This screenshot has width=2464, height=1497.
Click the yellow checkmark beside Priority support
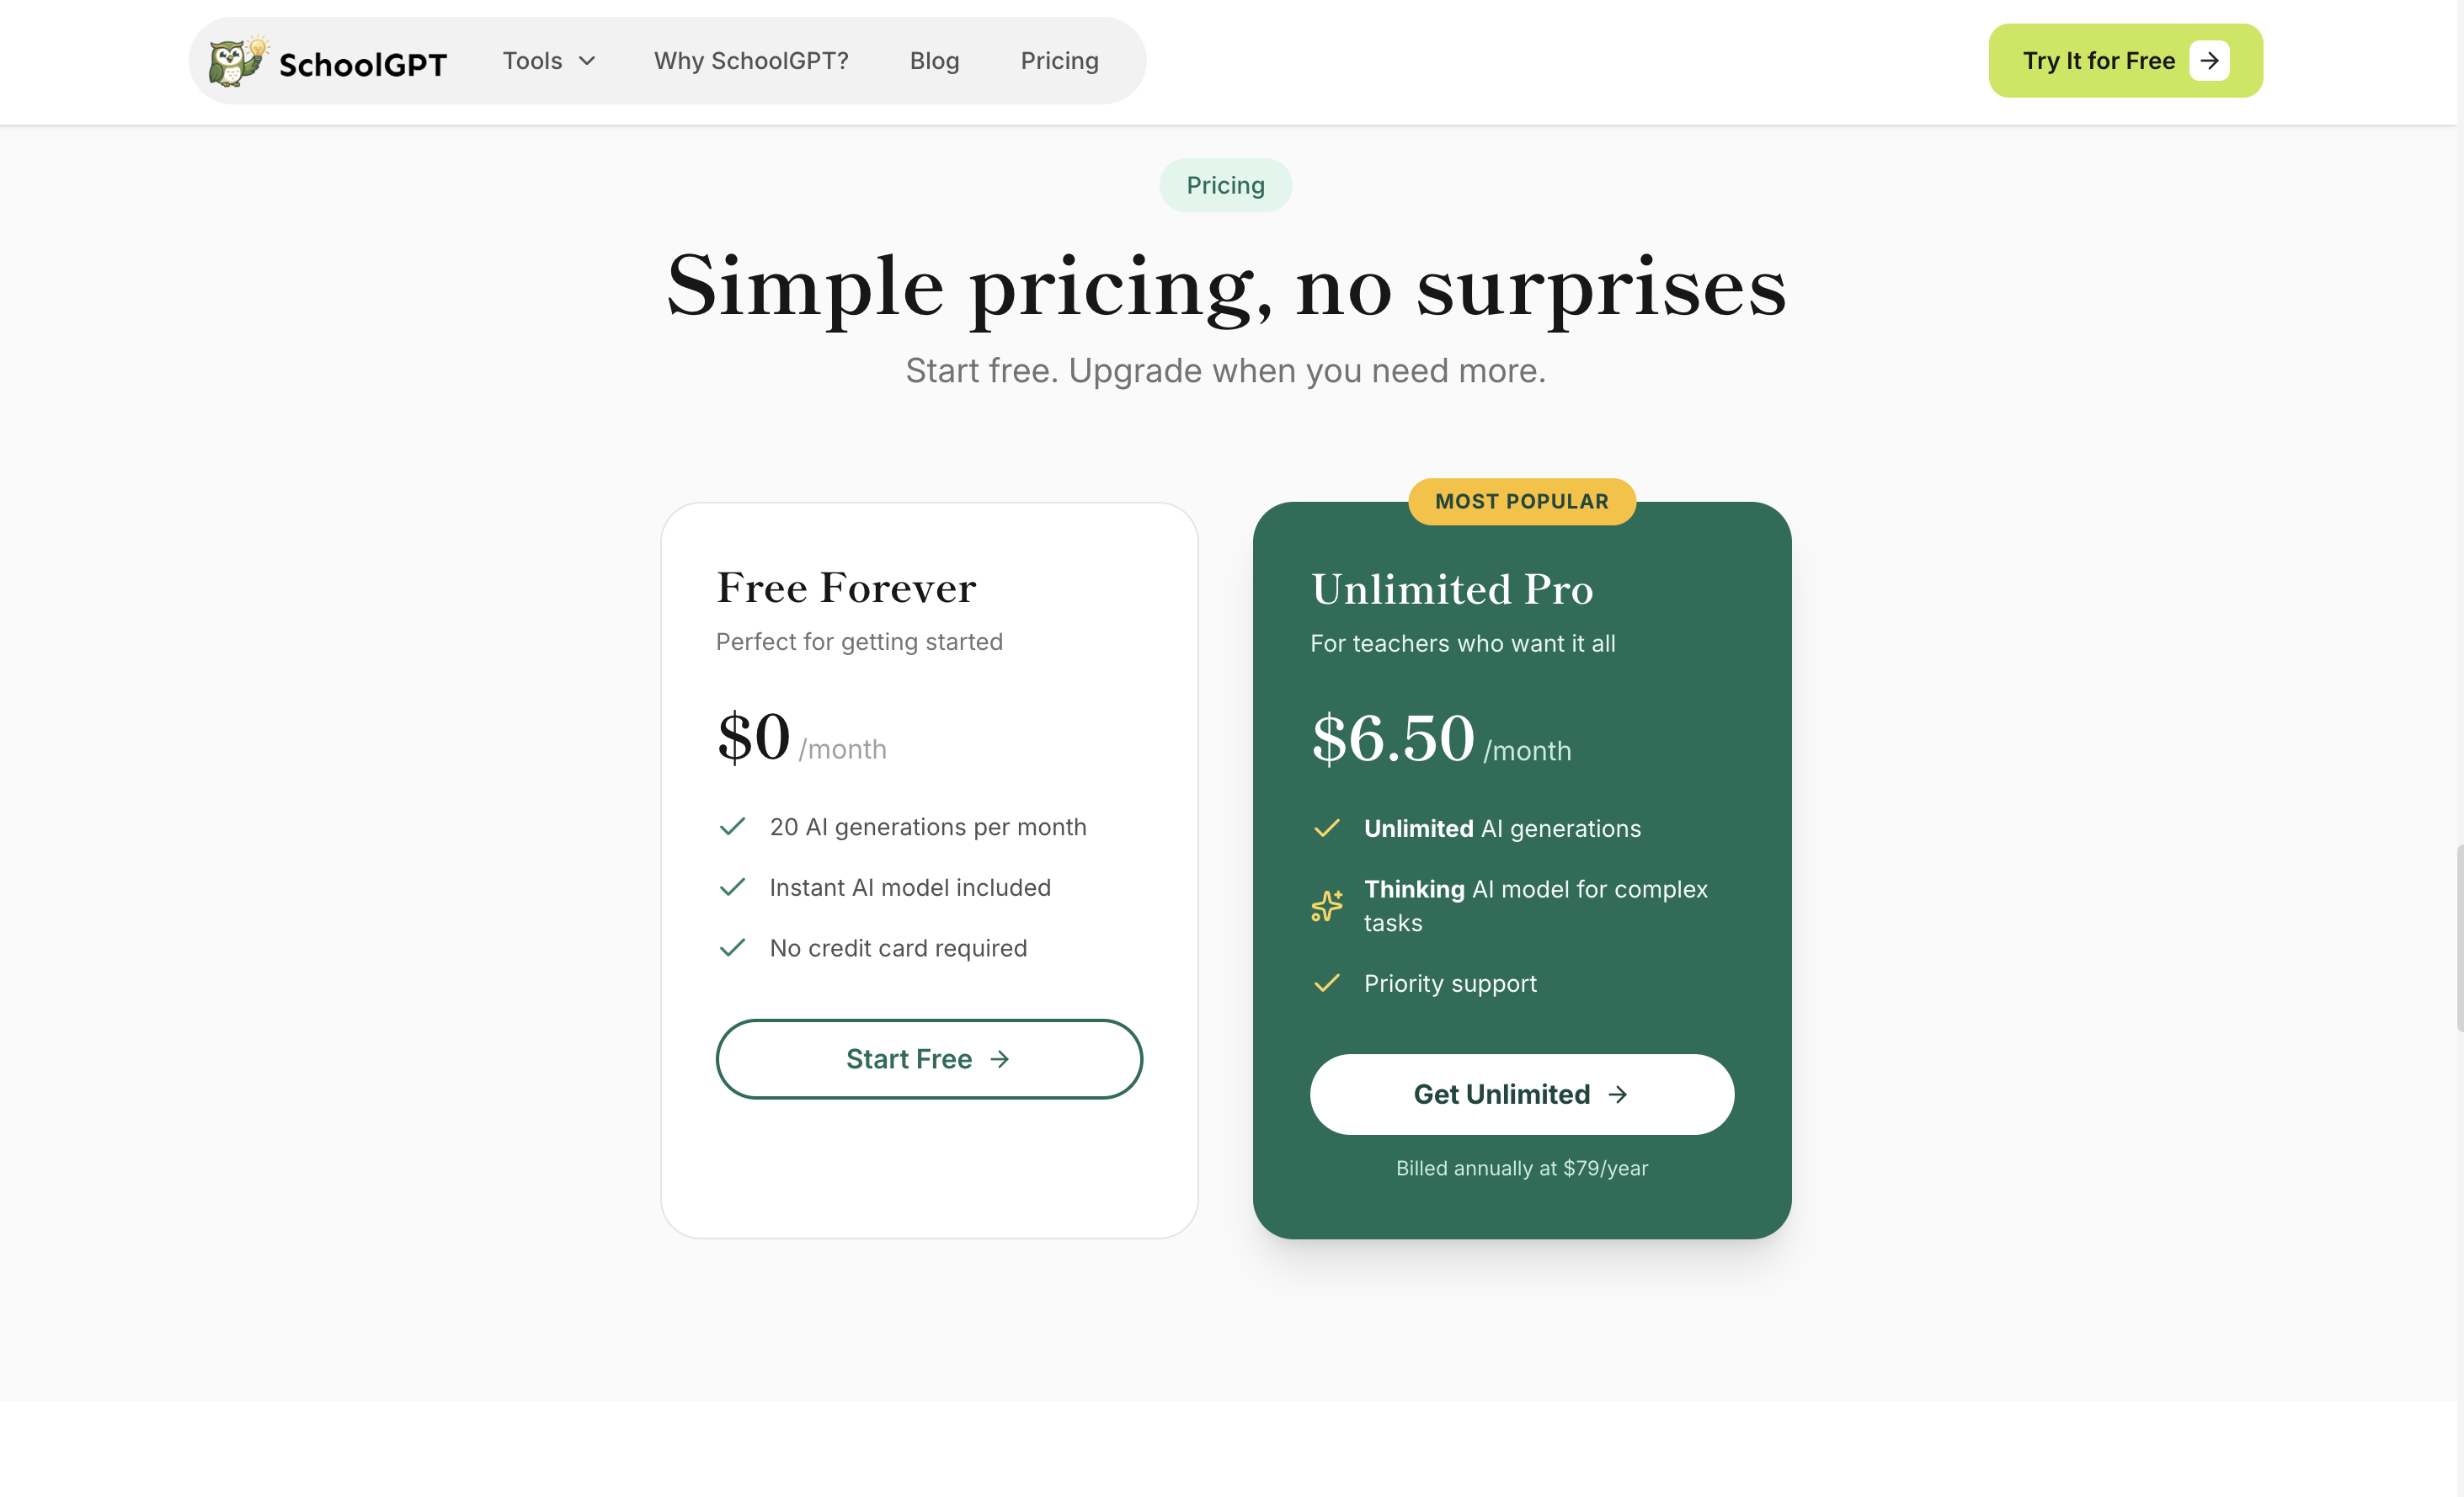point(1327,983)
